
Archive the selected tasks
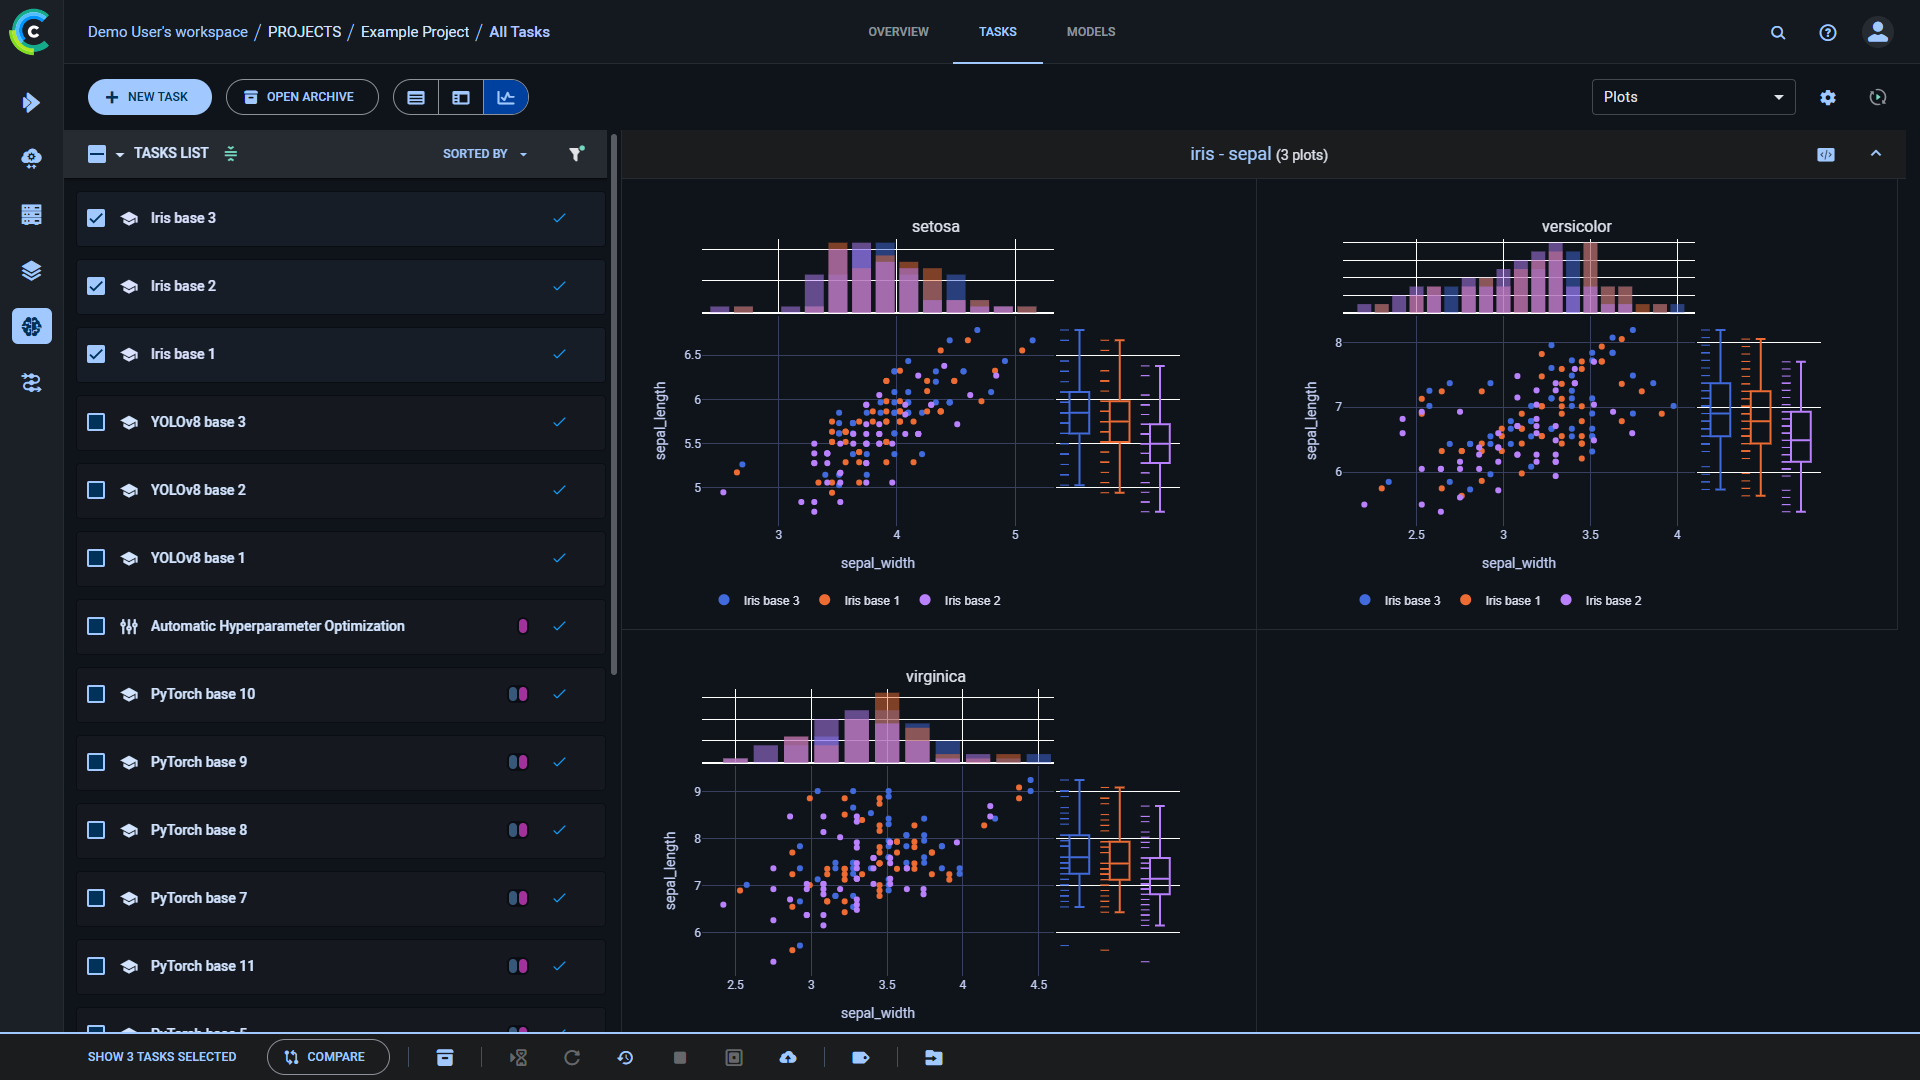[x=444, y=1057]
